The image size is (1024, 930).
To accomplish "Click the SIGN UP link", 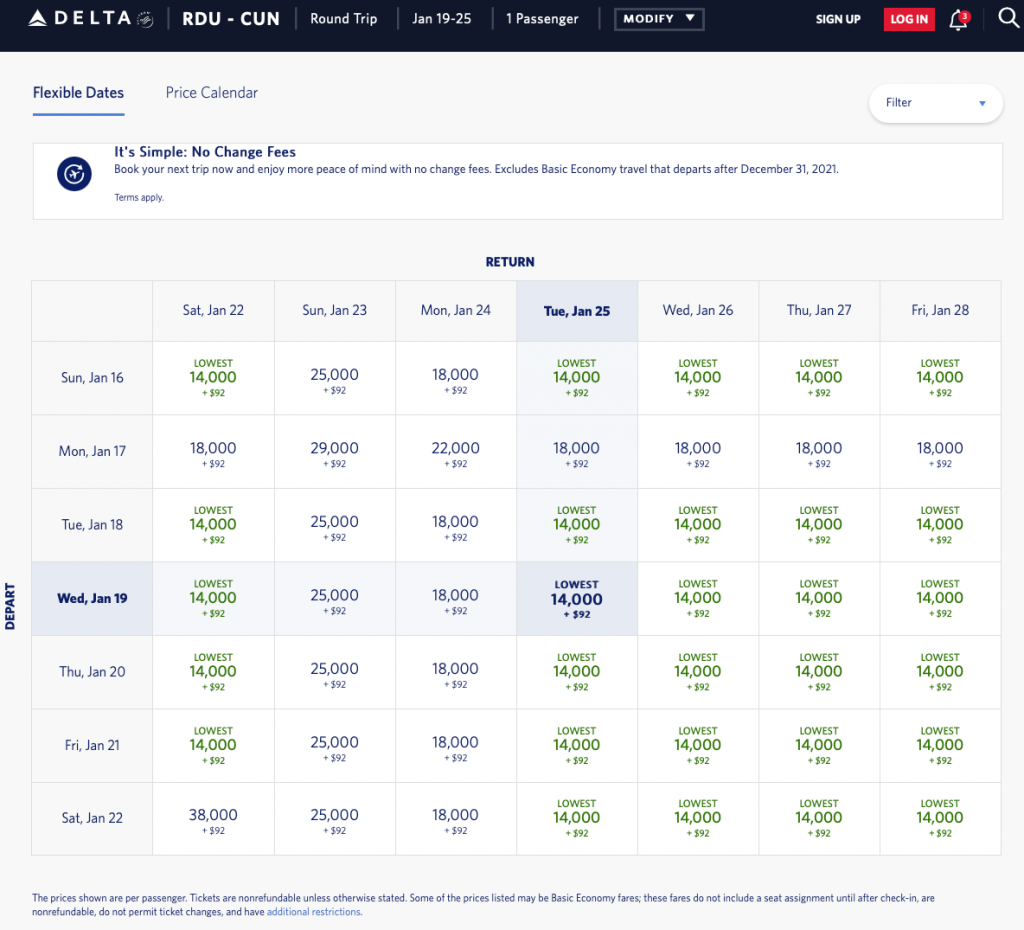I will click(x=837, y=20).
